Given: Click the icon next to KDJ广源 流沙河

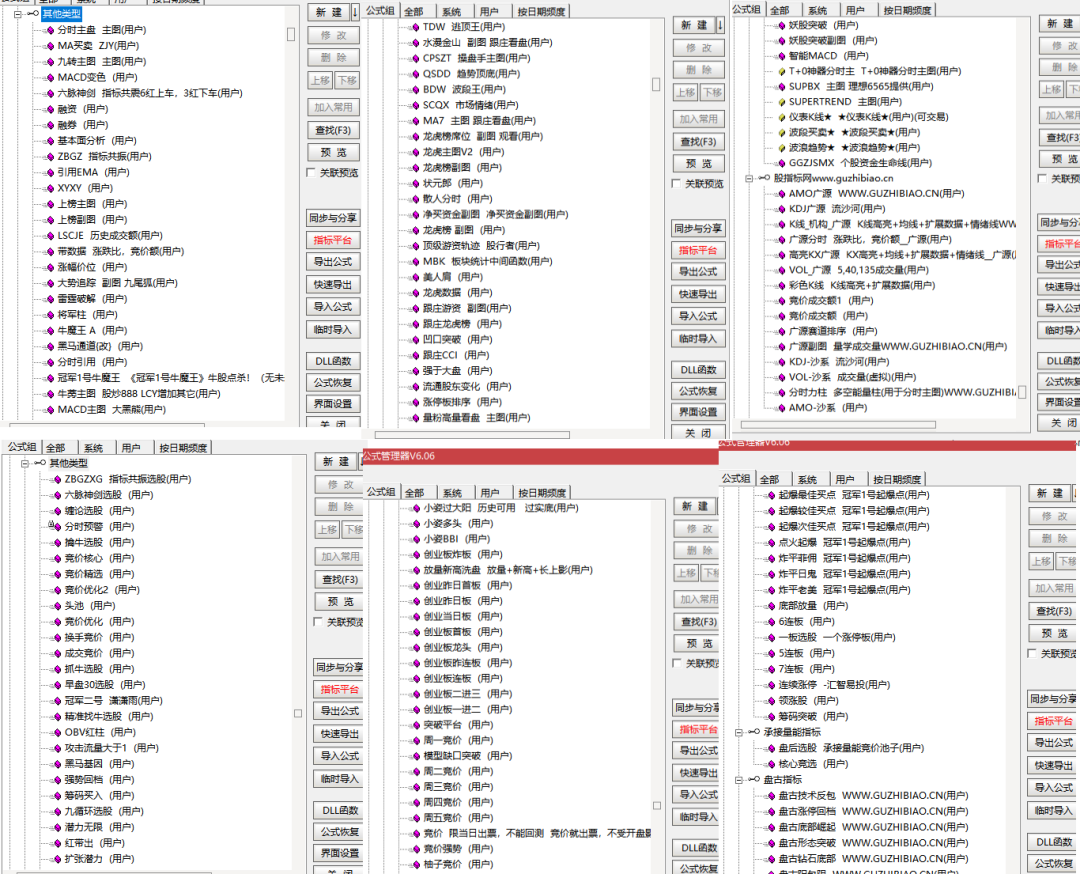Looking at the screenshot, I should (781, 209).
